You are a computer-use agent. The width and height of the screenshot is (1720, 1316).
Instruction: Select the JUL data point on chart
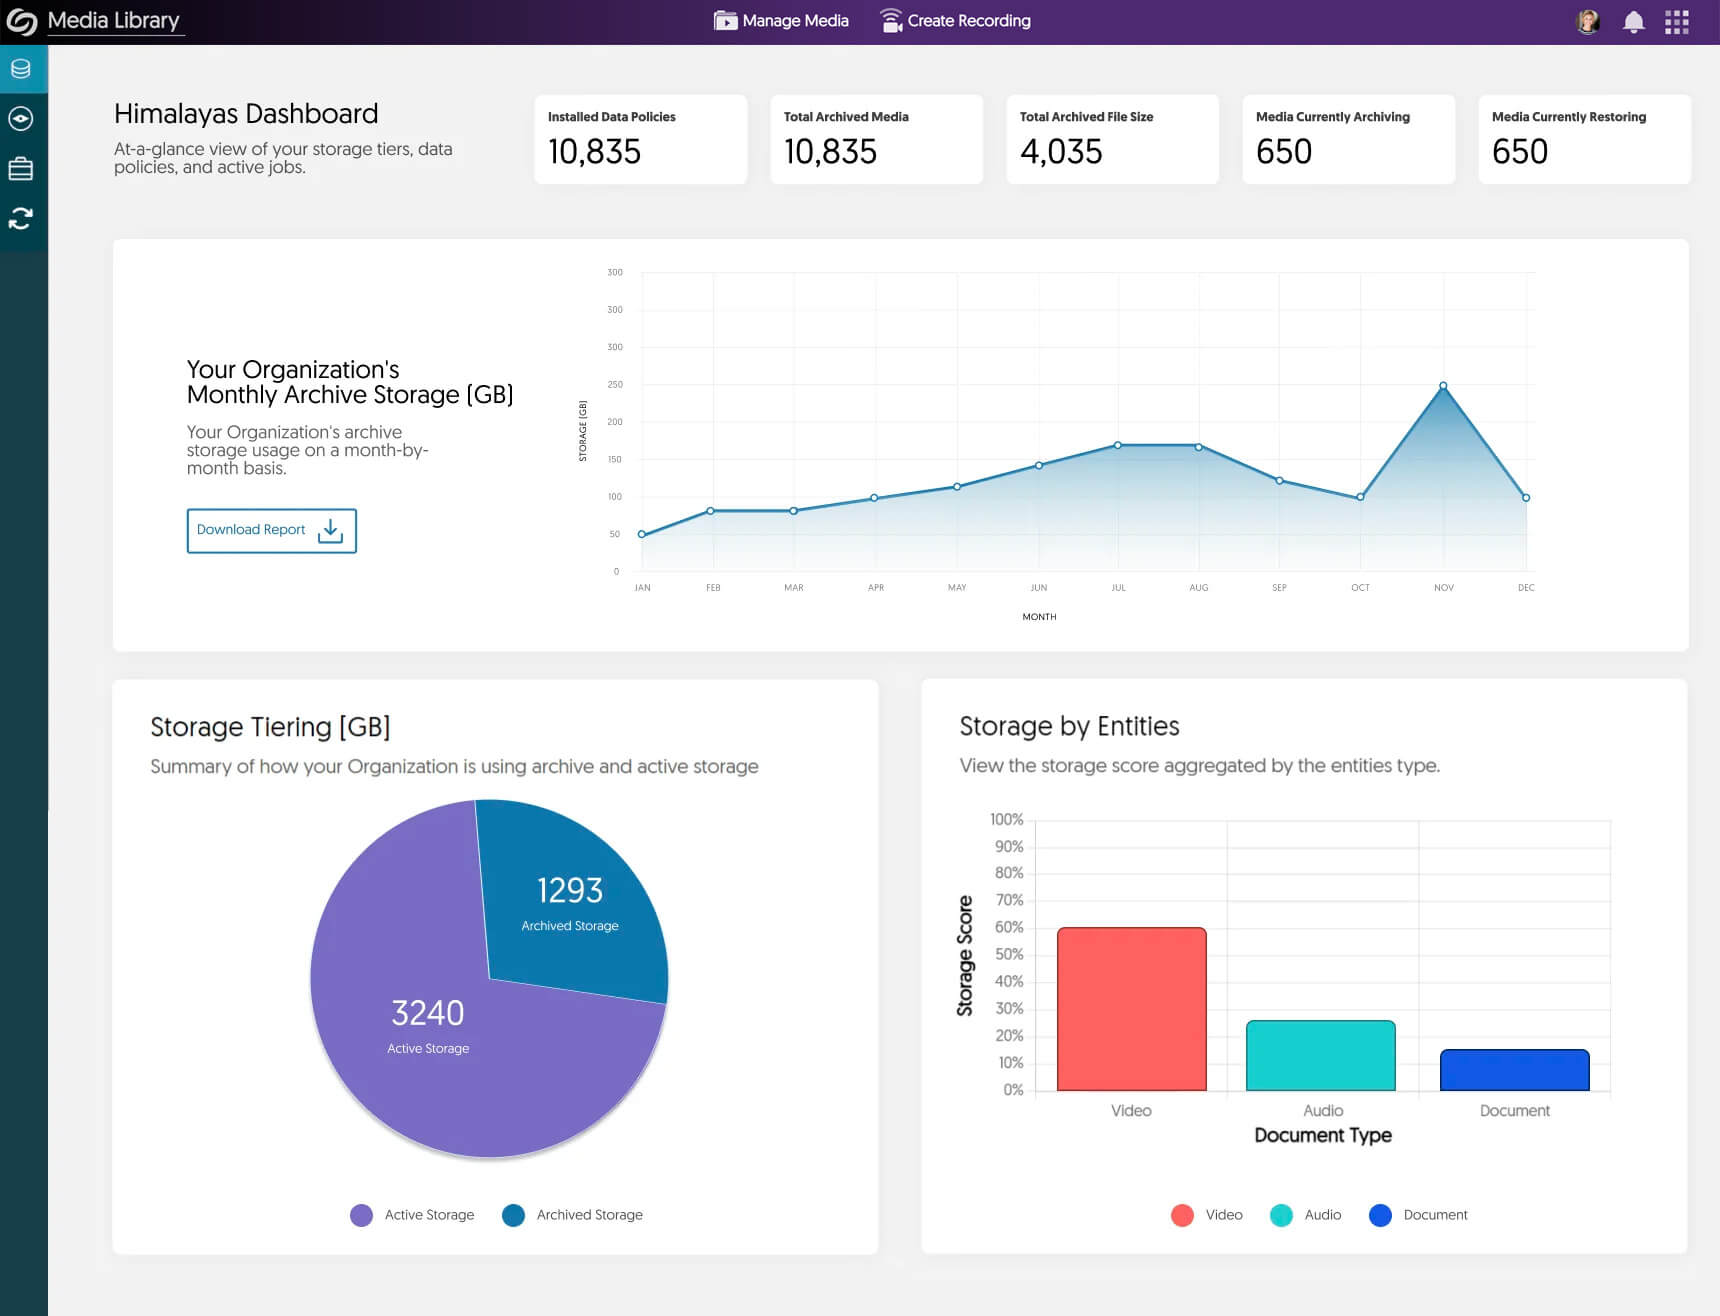click(x=1118, y=445)
